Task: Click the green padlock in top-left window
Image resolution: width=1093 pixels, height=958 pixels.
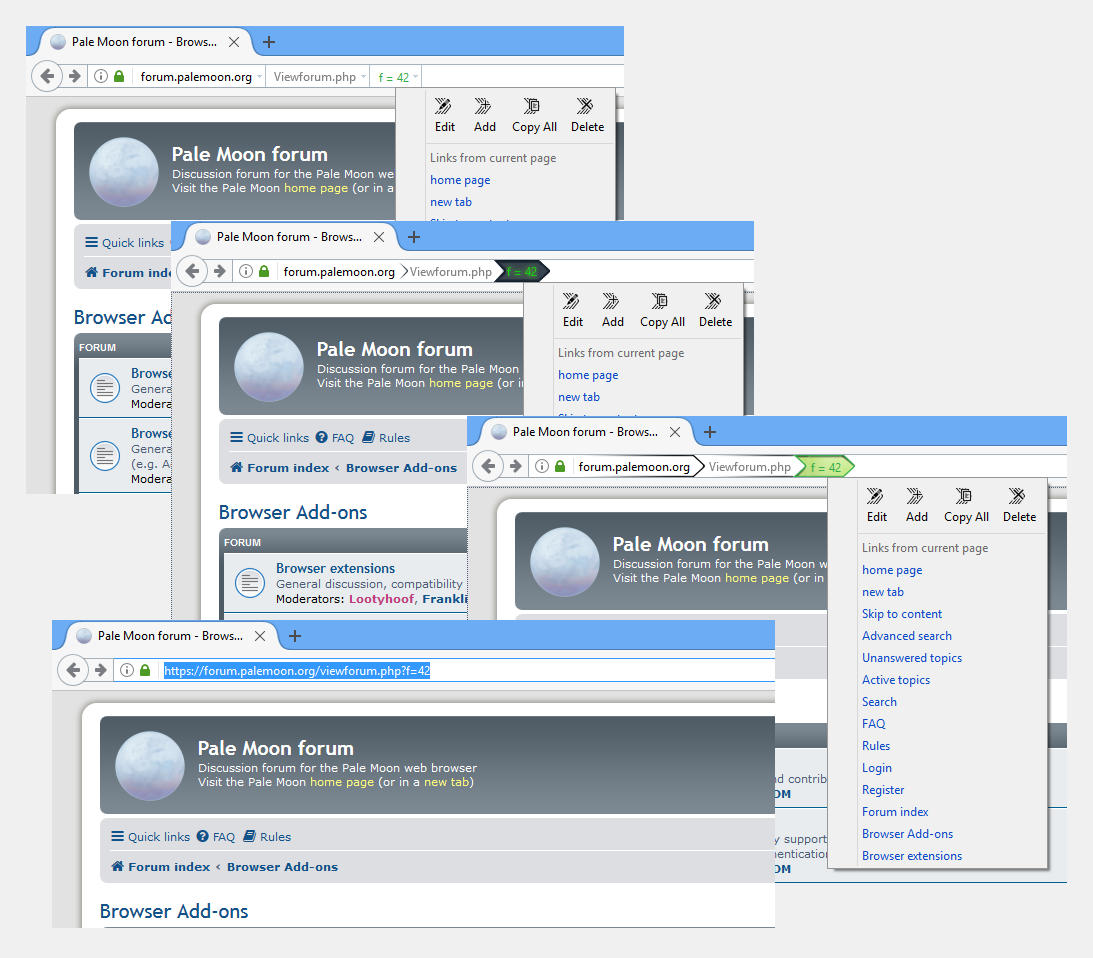Action: 119,76
